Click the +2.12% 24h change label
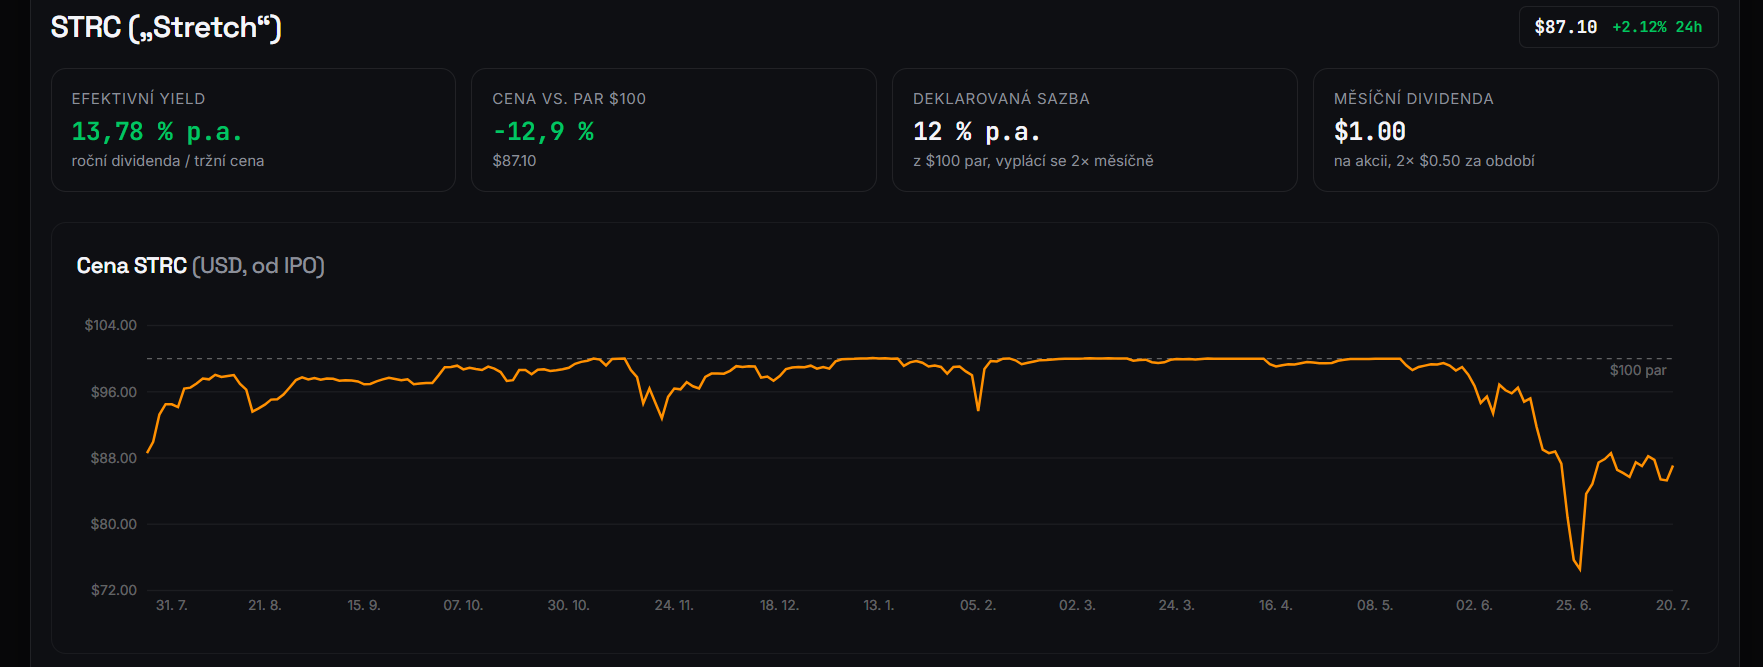The image size is (1763, 667). point(1657,27)
